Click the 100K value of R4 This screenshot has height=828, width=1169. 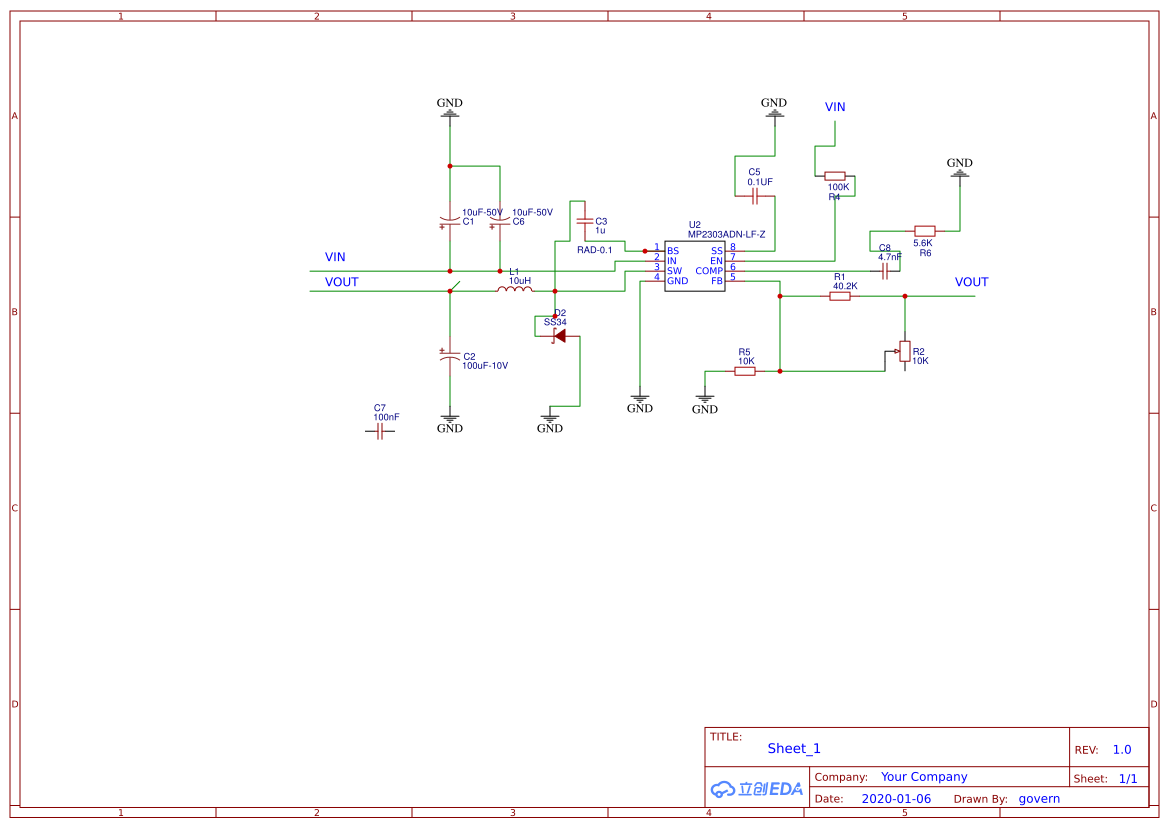click(838, 187)
